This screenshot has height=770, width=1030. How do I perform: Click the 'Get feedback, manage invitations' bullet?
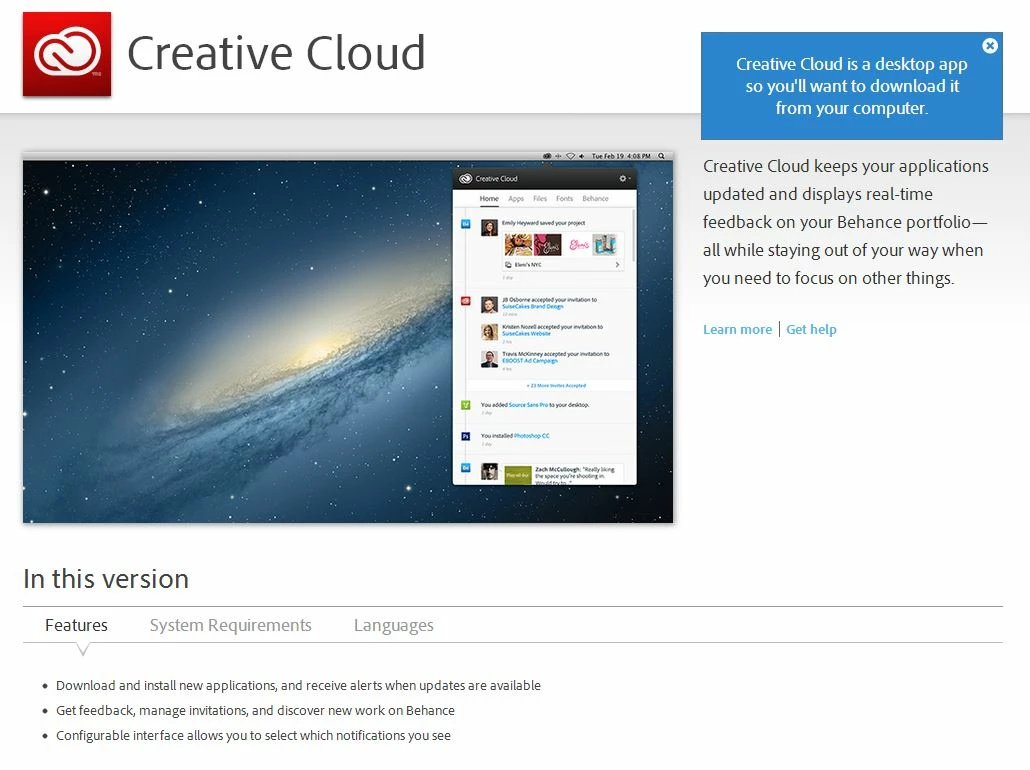256,711
